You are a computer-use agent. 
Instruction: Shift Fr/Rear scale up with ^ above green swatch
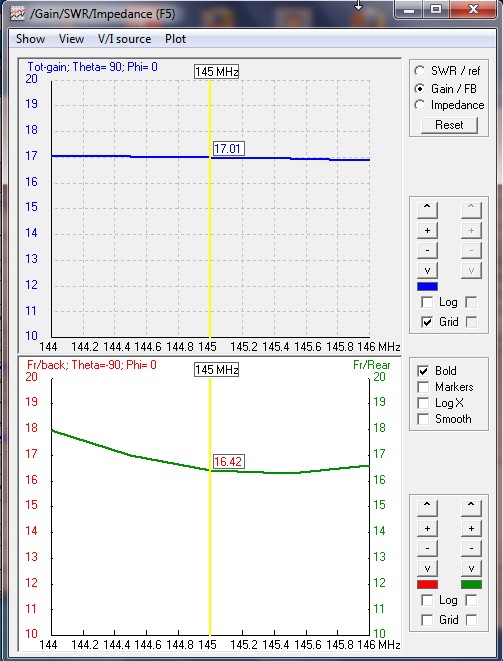[x=471, y=508]
